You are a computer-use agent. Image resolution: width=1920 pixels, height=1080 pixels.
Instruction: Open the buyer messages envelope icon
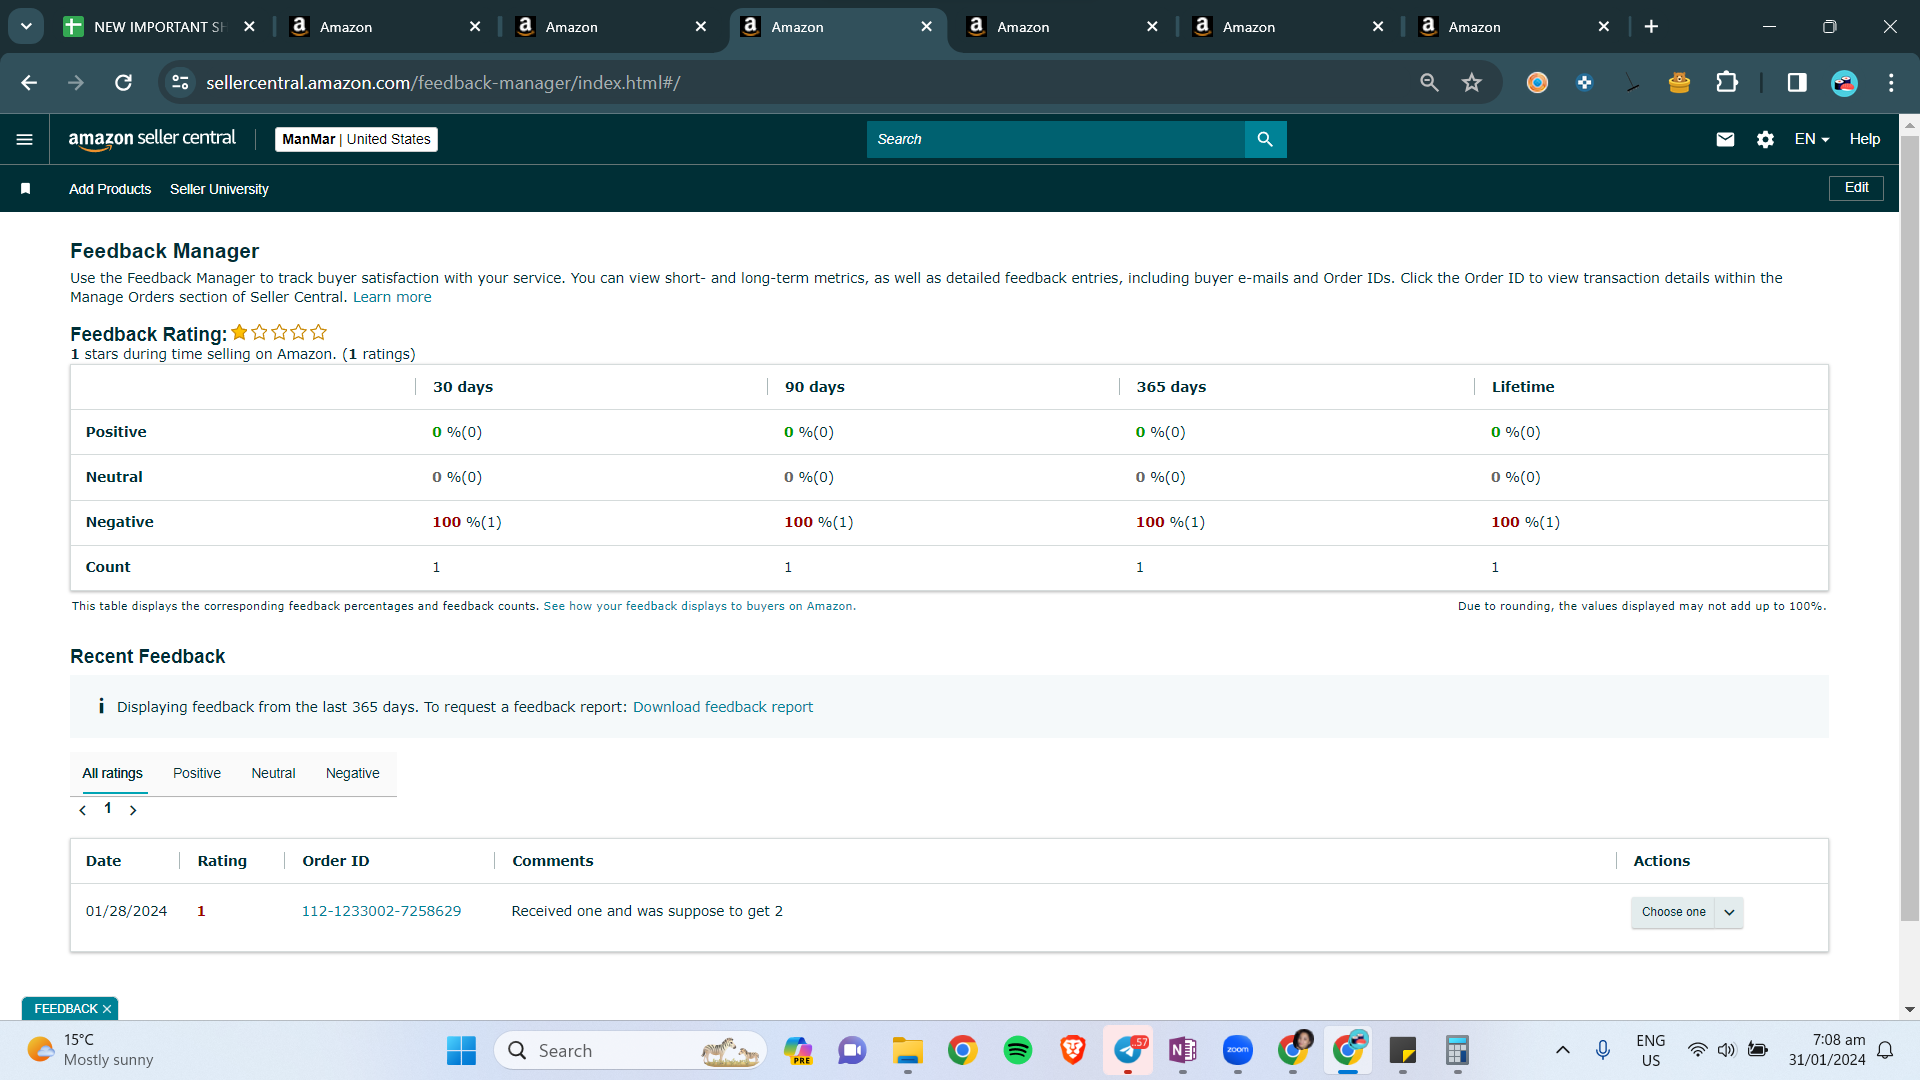coord(1725,140)
